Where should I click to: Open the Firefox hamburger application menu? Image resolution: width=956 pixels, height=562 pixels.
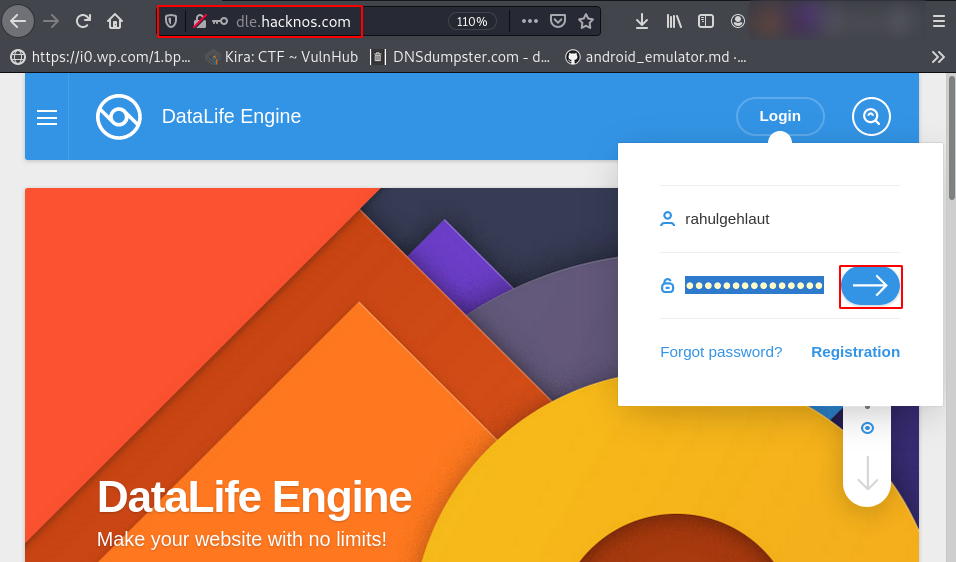point(939,21)
